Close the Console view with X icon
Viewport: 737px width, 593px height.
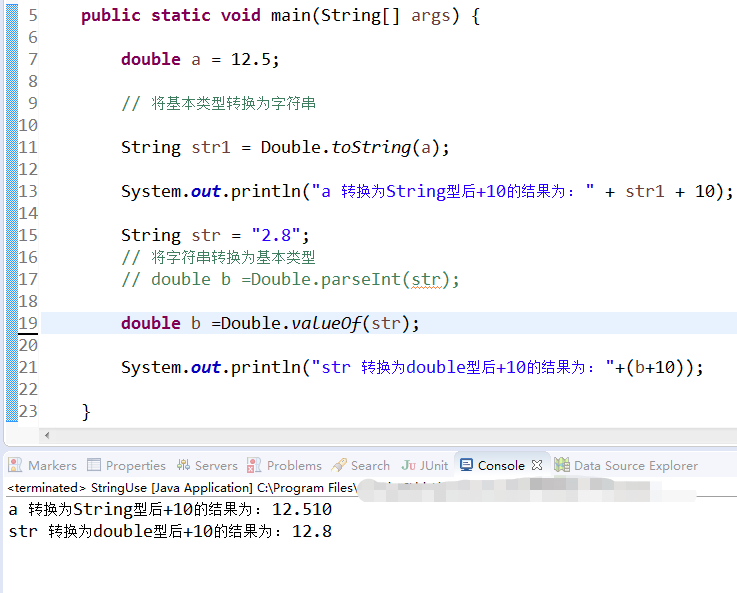pyautogui.click(x=537, y=465)
